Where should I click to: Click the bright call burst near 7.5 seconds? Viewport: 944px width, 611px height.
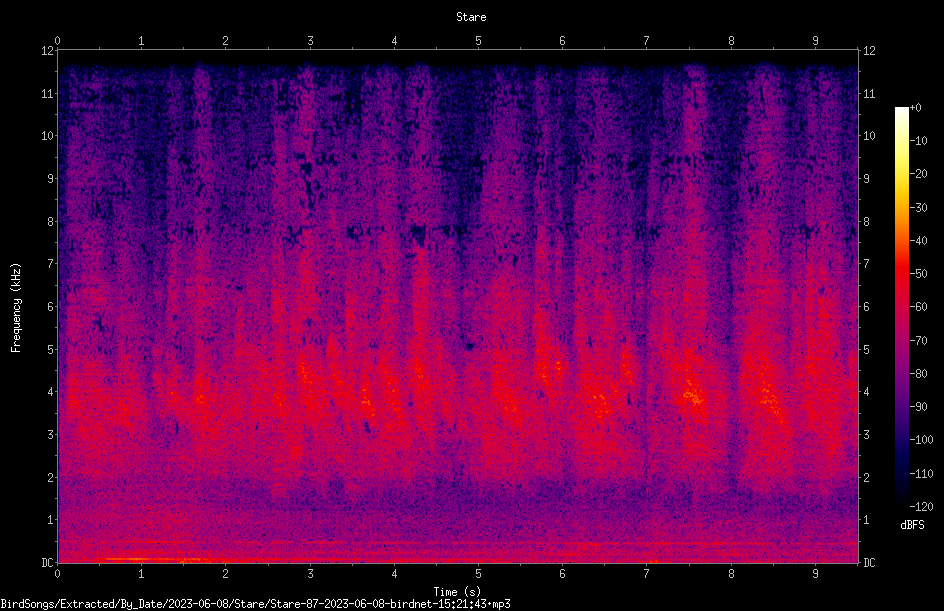[693, 395]
